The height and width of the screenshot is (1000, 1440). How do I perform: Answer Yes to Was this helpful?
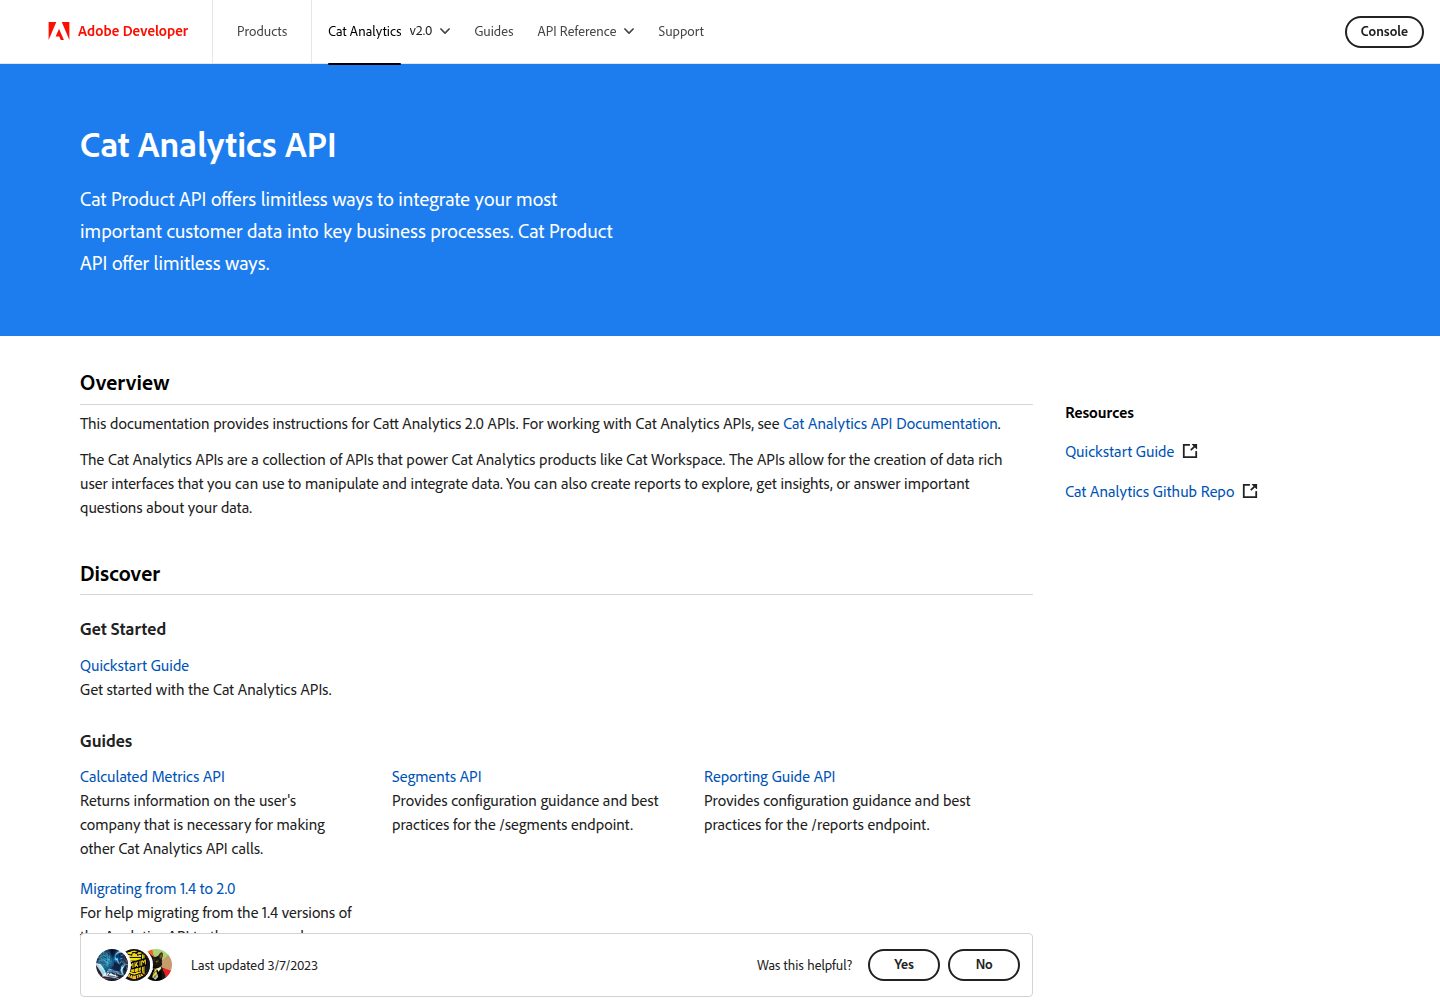point(904,965)
